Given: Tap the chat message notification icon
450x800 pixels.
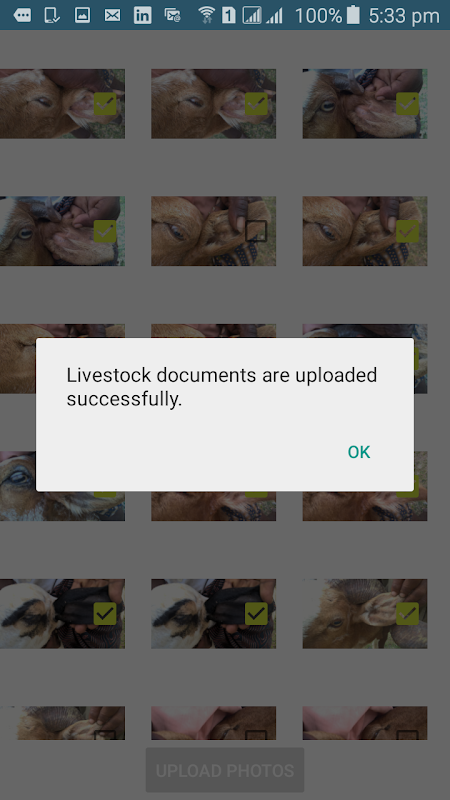Looking at the screenshot, I should [22, 15].
